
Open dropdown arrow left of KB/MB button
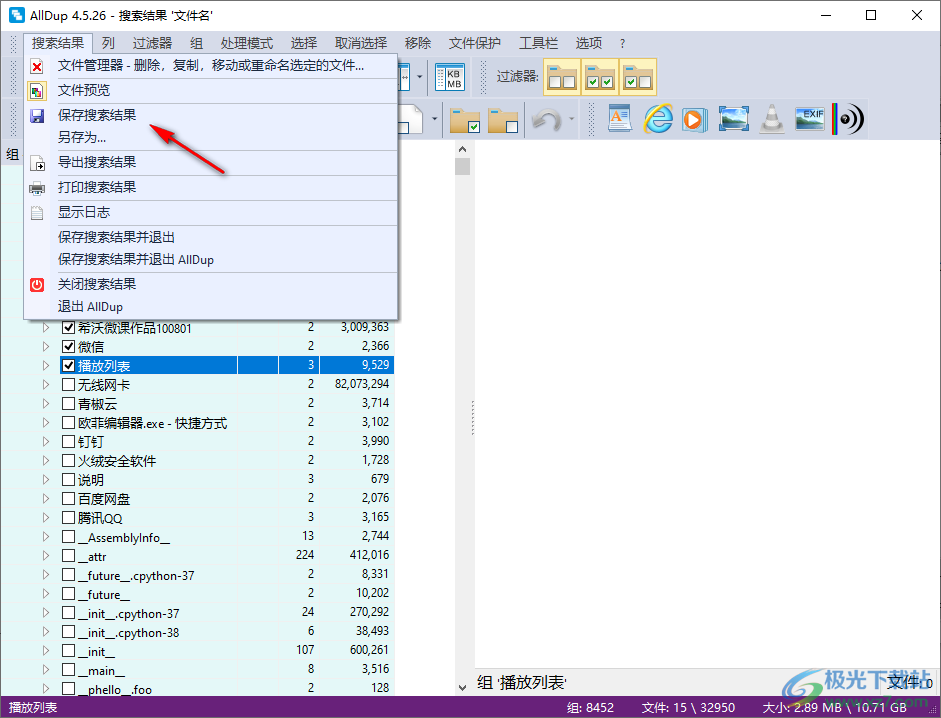419,77
